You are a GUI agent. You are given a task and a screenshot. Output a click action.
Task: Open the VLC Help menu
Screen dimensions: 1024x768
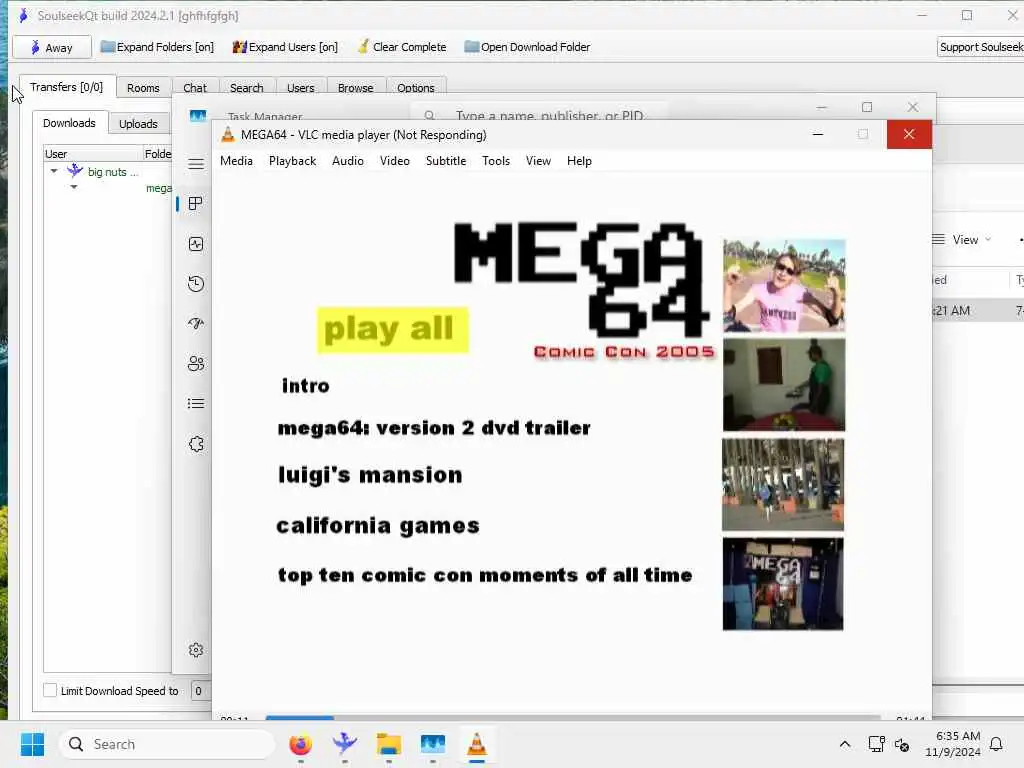coord(579,161)
